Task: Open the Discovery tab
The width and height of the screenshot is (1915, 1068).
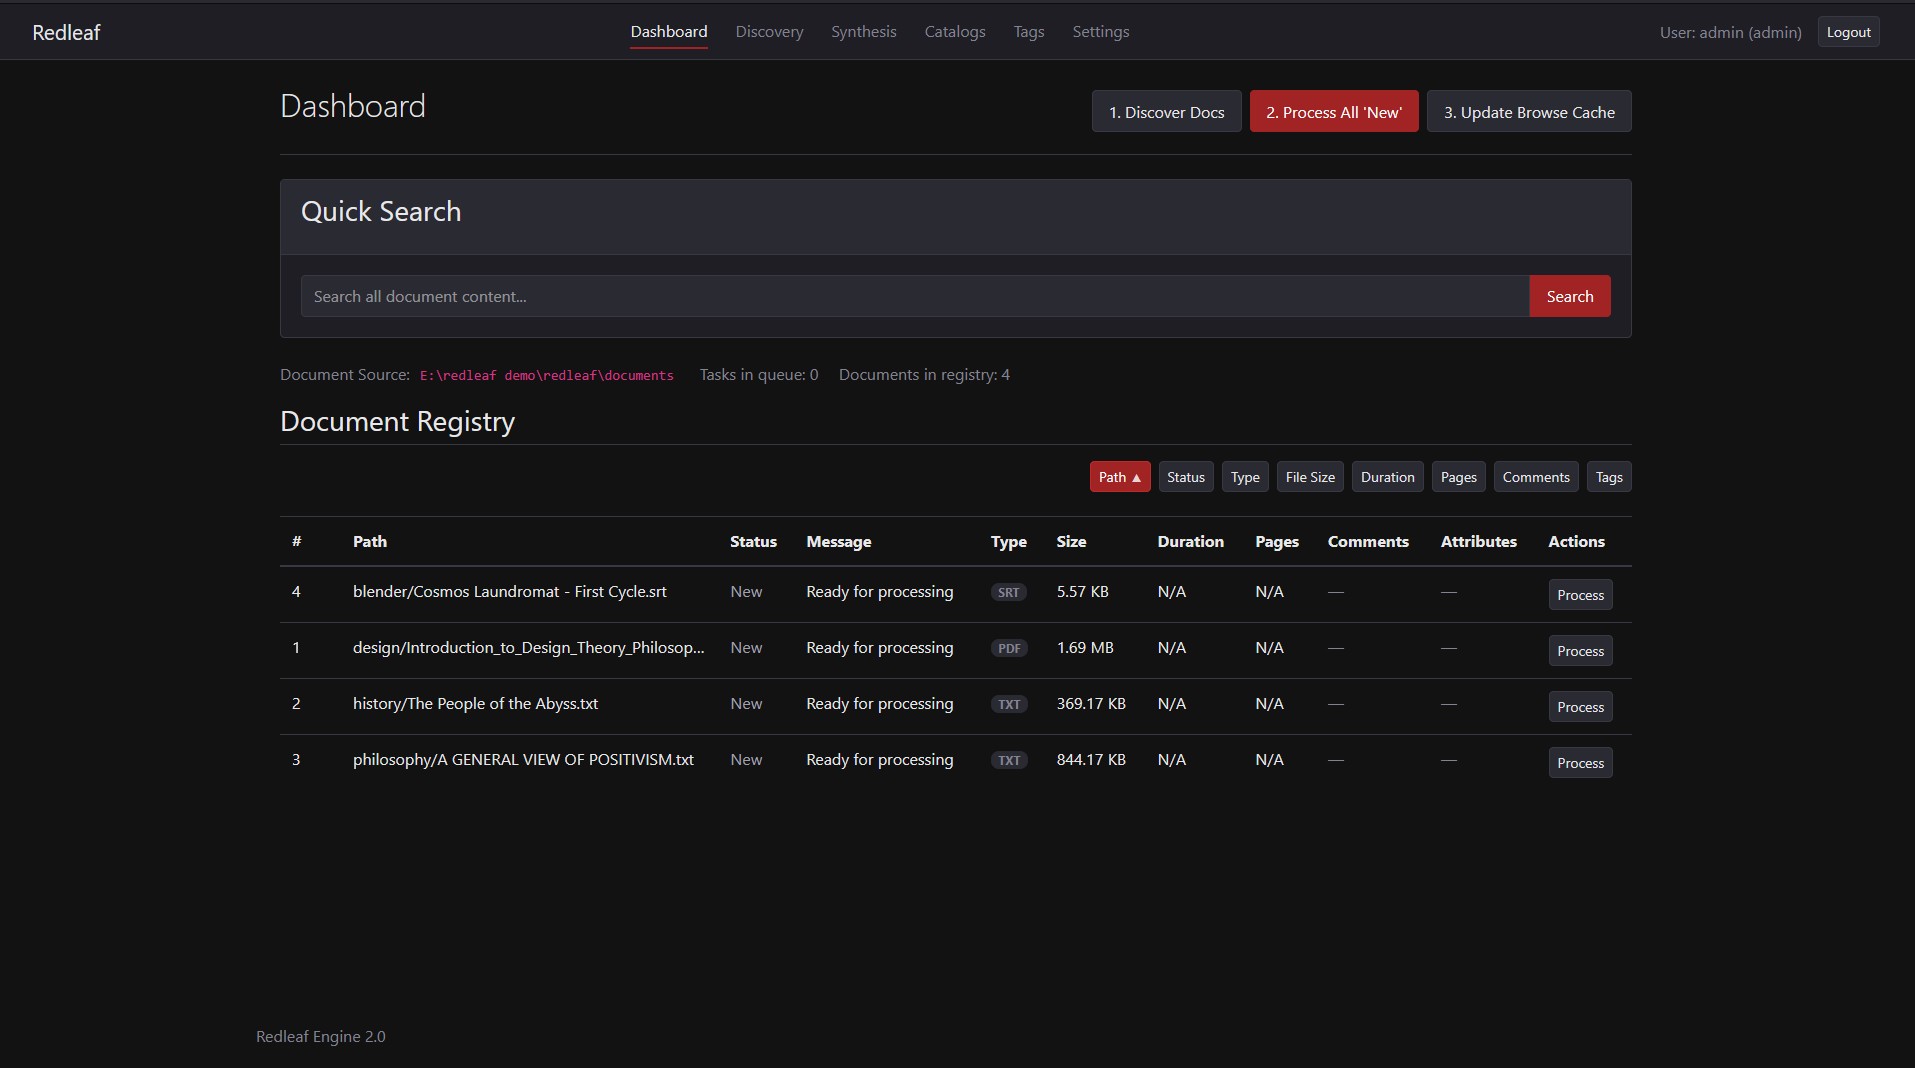Action: click(769, 32)
